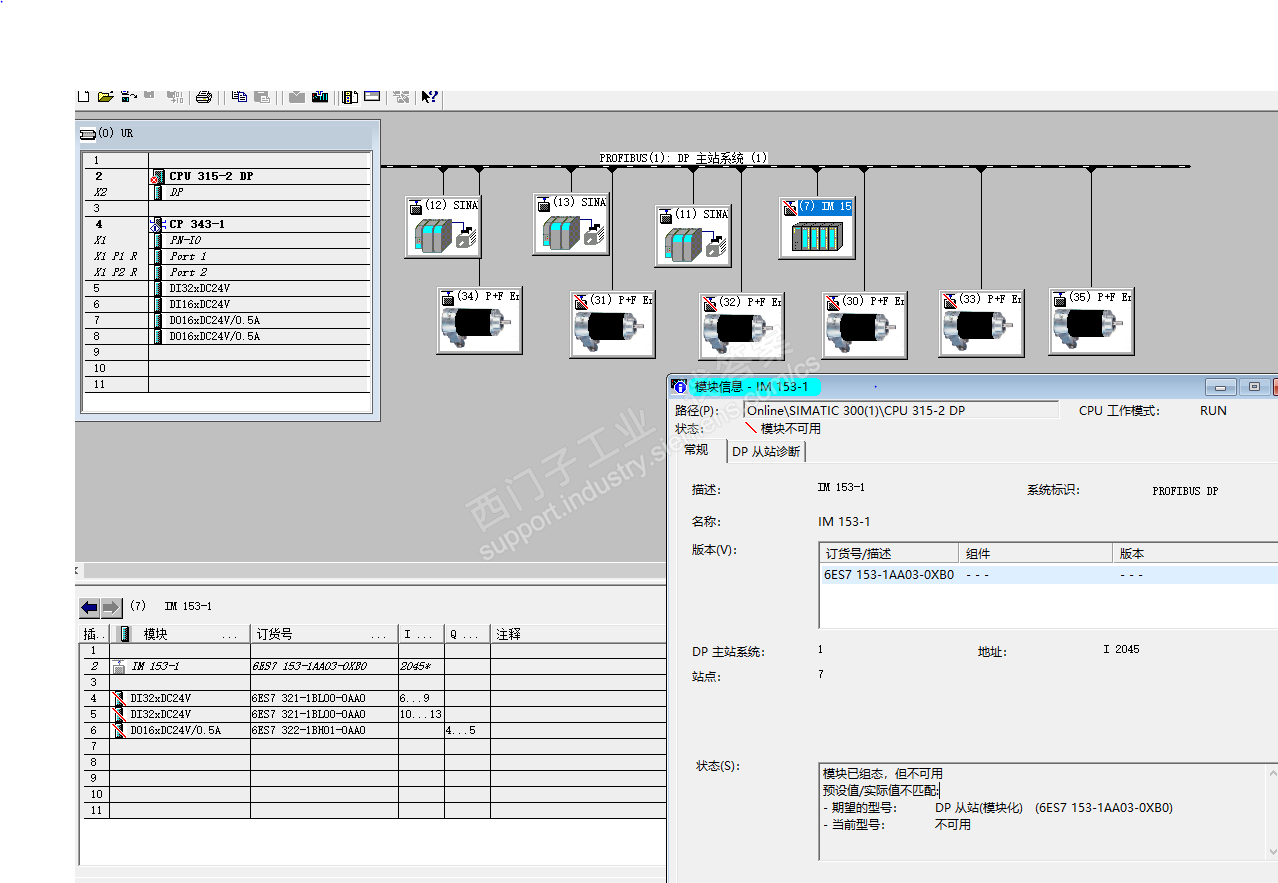Select encoder station (35) P+F
The height and width of the screenshot is (883, 1278).
click(x=1091, y=321)
